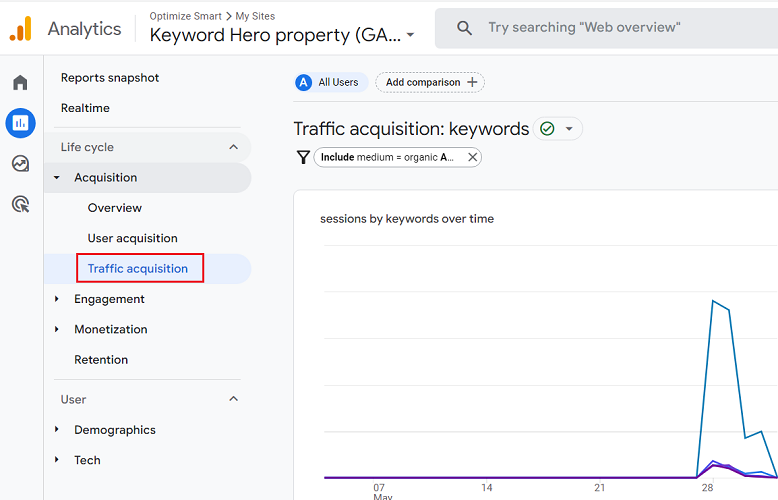778x500 pixels.
Task: Click the Acquisition menu label
Action: coord(106,178)
